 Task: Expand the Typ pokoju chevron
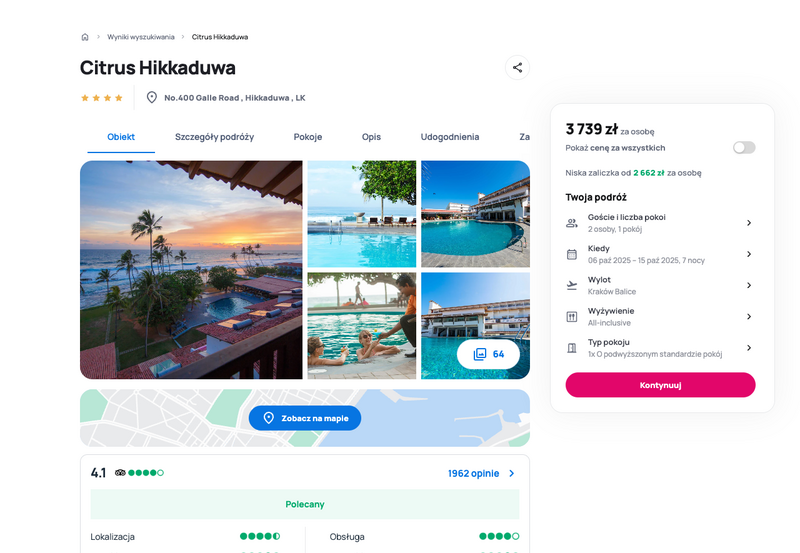coord(749,348)
